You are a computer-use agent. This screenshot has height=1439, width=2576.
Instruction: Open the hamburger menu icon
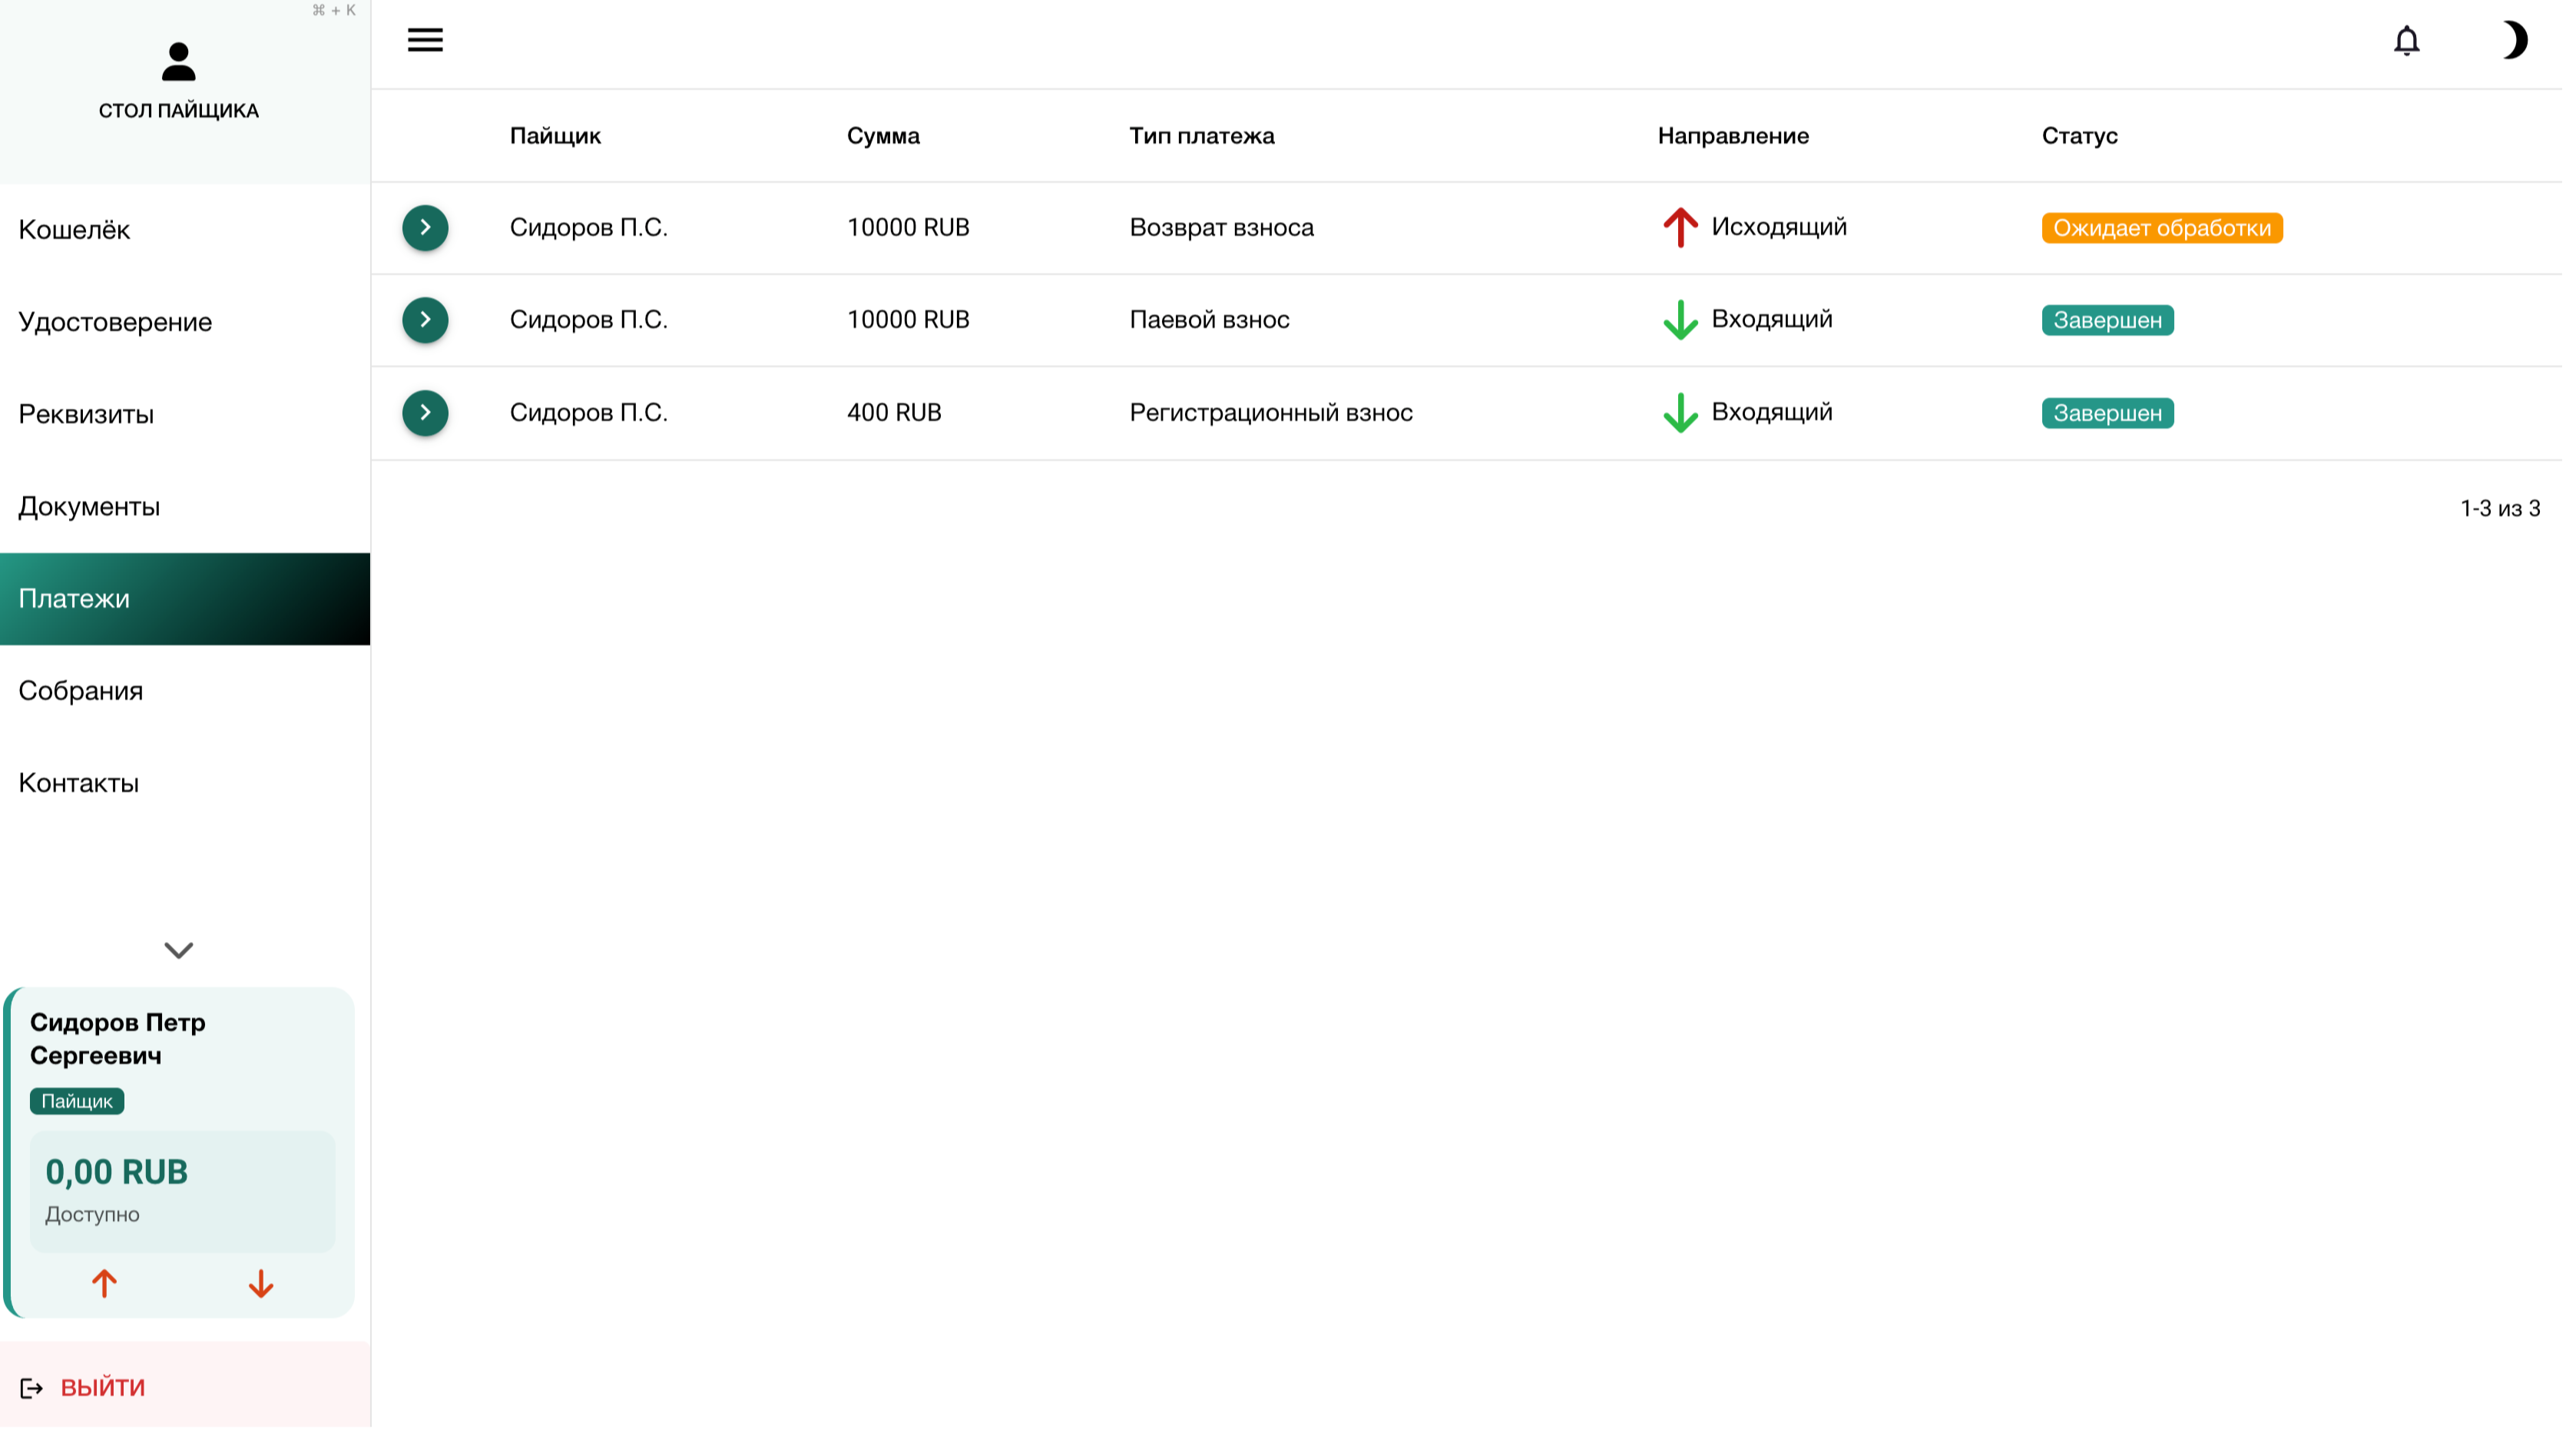(x=425, y=40)
